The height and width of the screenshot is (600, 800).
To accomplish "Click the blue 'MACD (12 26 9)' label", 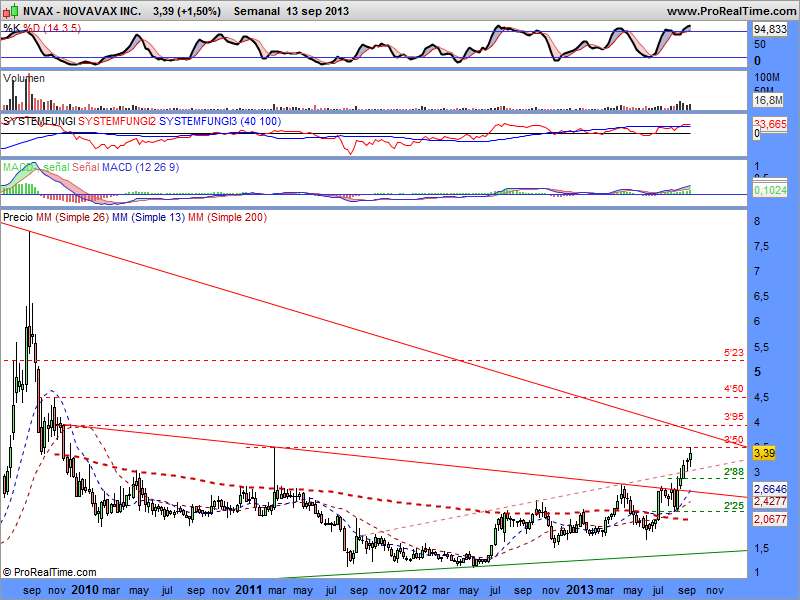I will pyautogui.click(x=140, y=167).
